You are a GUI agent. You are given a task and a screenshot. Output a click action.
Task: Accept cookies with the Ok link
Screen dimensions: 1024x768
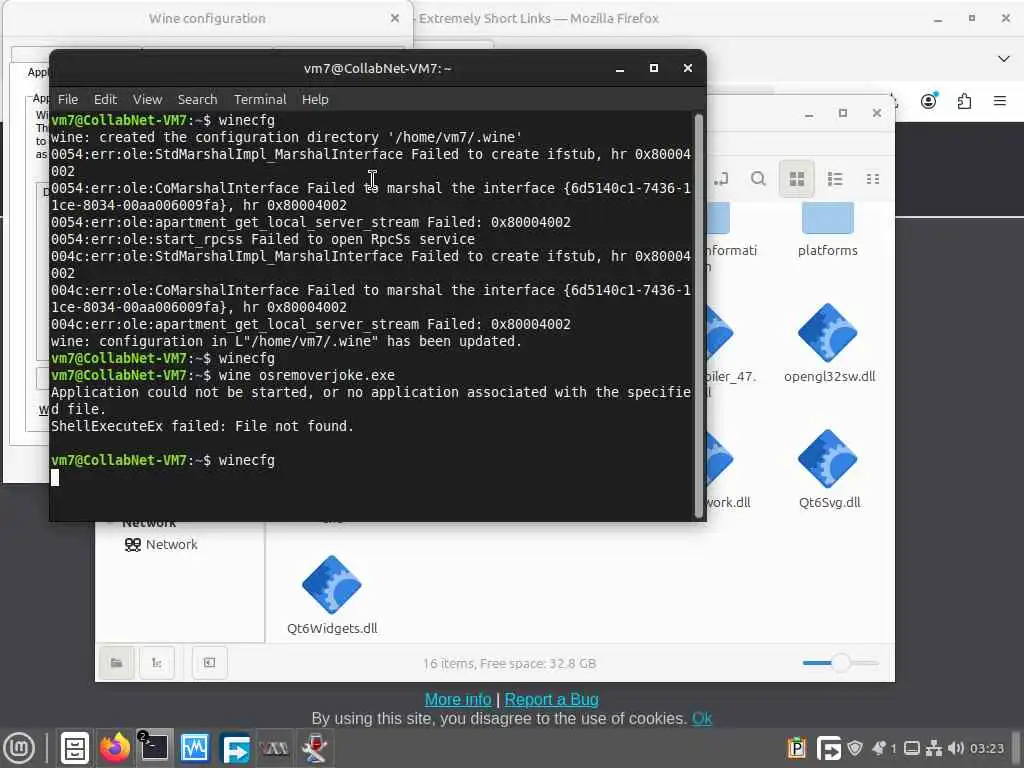coord(702,718)
